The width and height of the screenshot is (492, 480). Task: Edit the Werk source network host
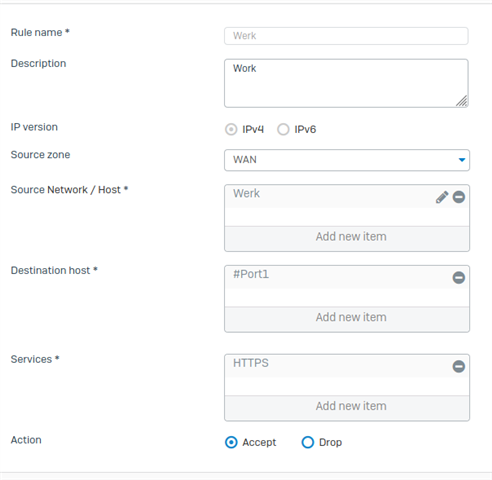point(442,197)
